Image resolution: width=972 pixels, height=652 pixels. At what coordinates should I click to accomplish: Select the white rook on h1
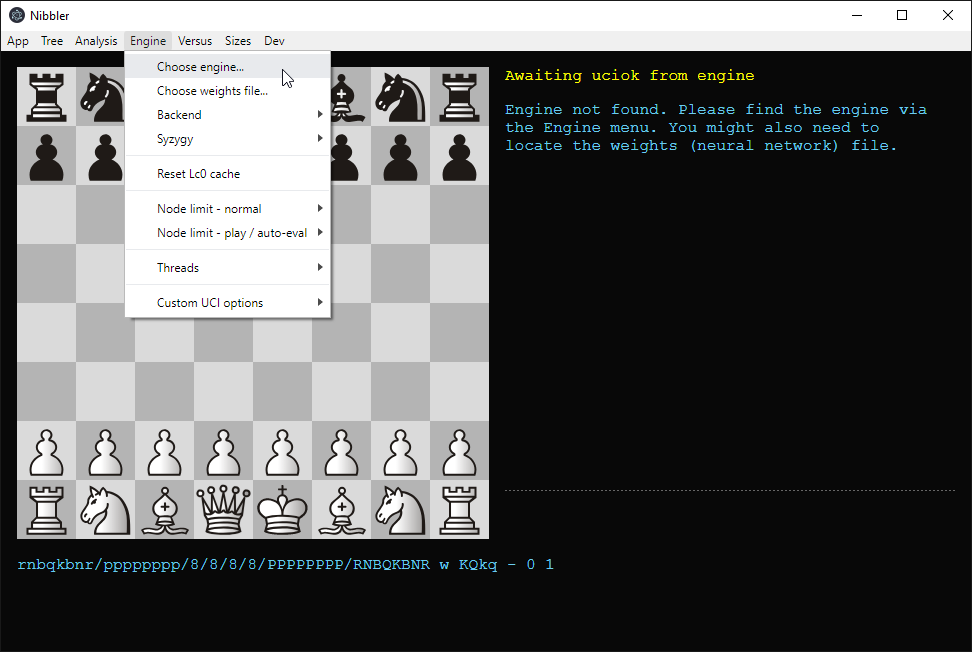click(x=460, y=509)
